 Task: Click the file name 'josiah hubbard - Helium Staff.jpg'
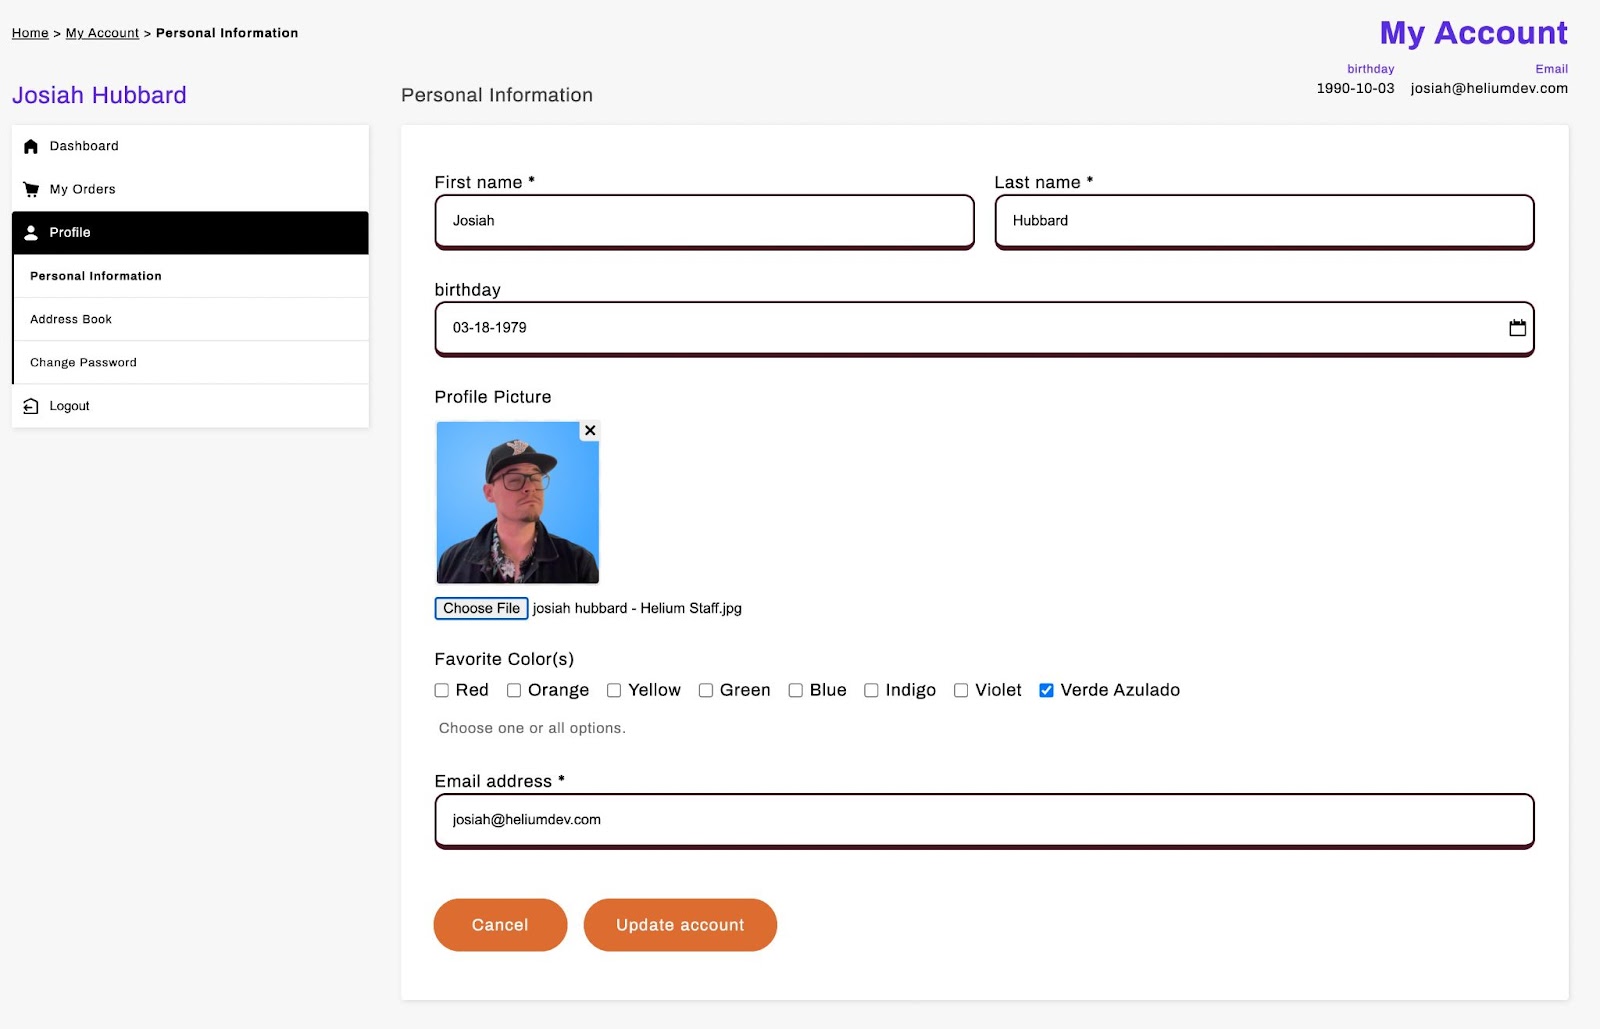(x=637, y=608)
